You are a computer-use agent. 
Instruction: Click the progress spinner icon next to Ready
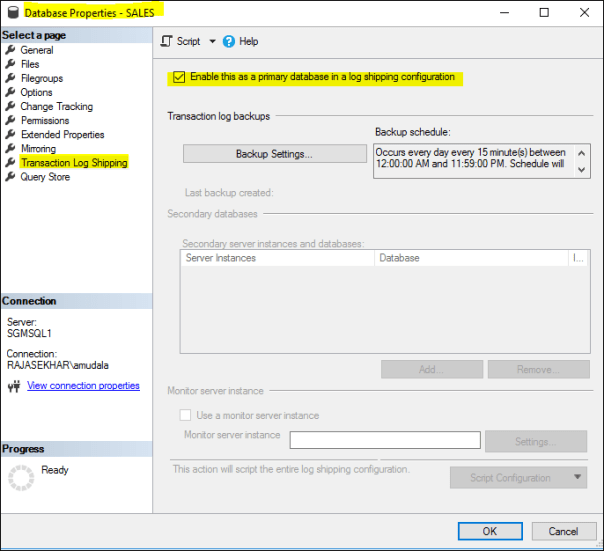[21, 478]
